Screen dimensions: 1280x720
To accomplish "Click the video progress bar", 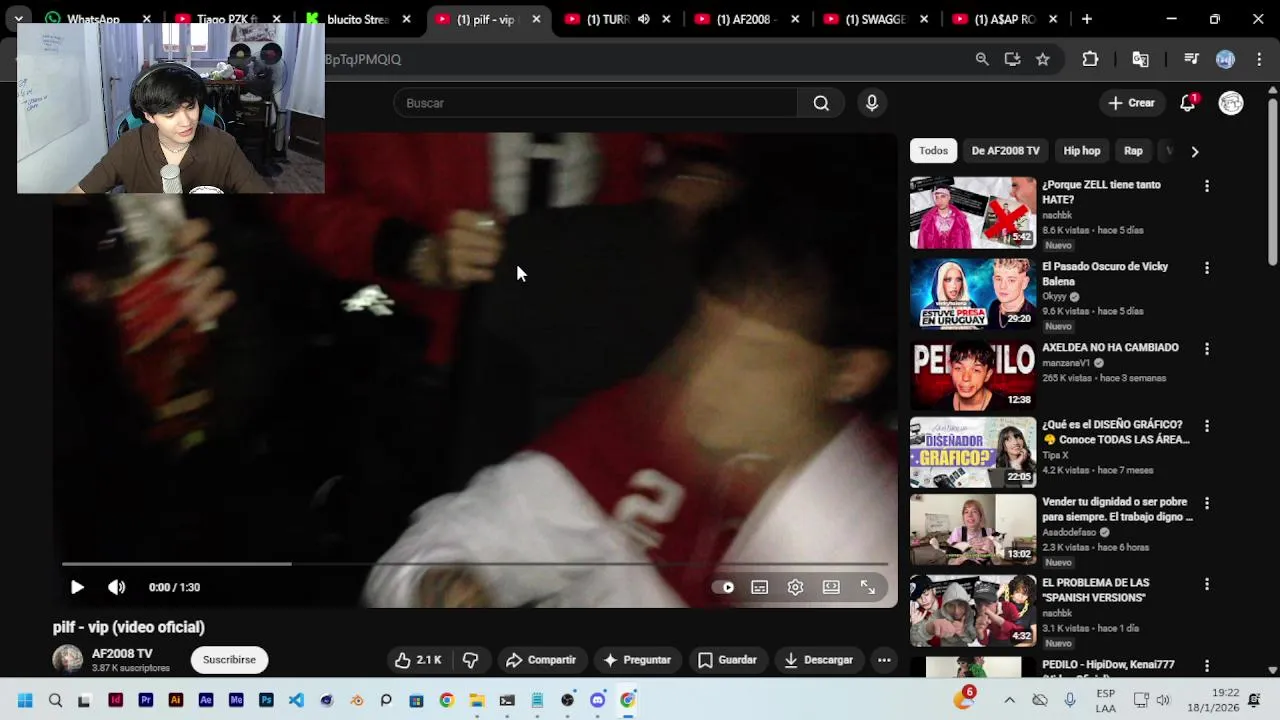I will pos(475,564).
